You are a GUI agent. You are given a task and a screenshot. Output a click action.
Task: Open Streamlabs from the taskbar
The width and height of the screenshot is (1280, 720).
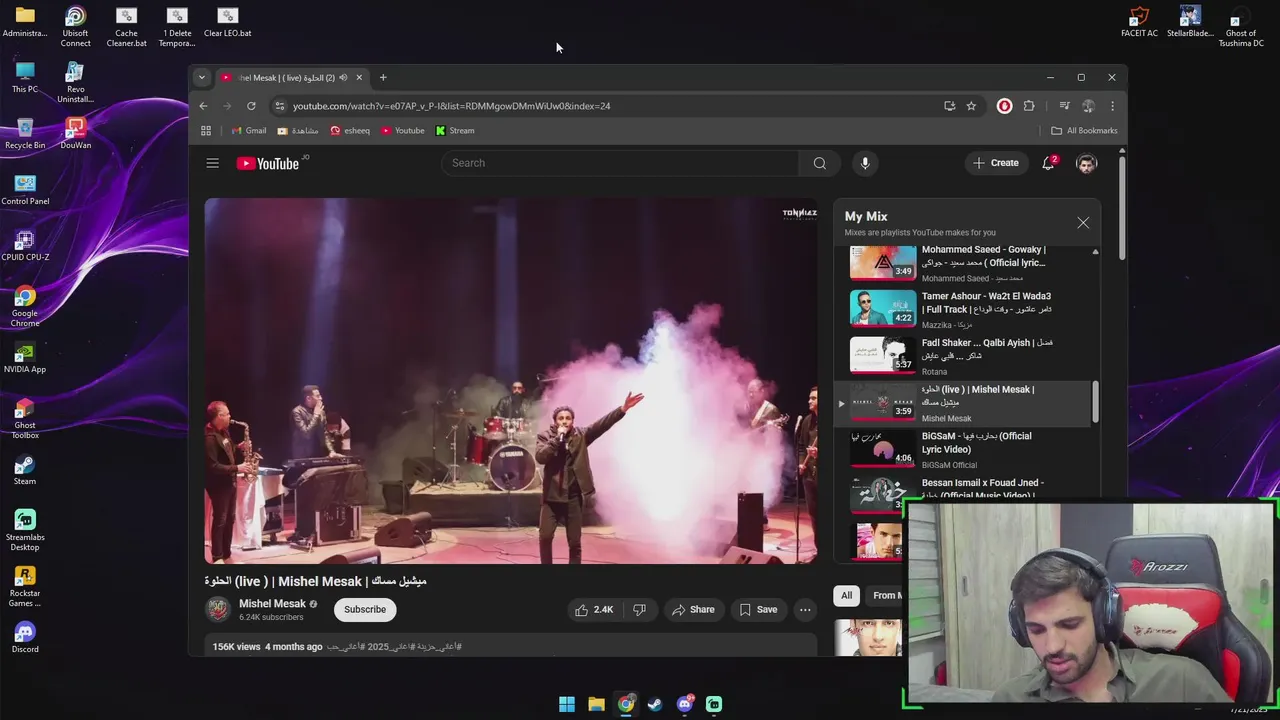pyautogui.click(x=714, y=704)
